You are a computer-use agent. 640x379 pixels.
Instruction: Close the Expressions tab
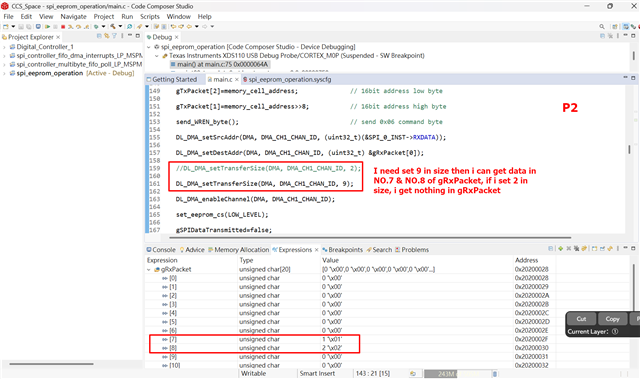pos(316,250)
